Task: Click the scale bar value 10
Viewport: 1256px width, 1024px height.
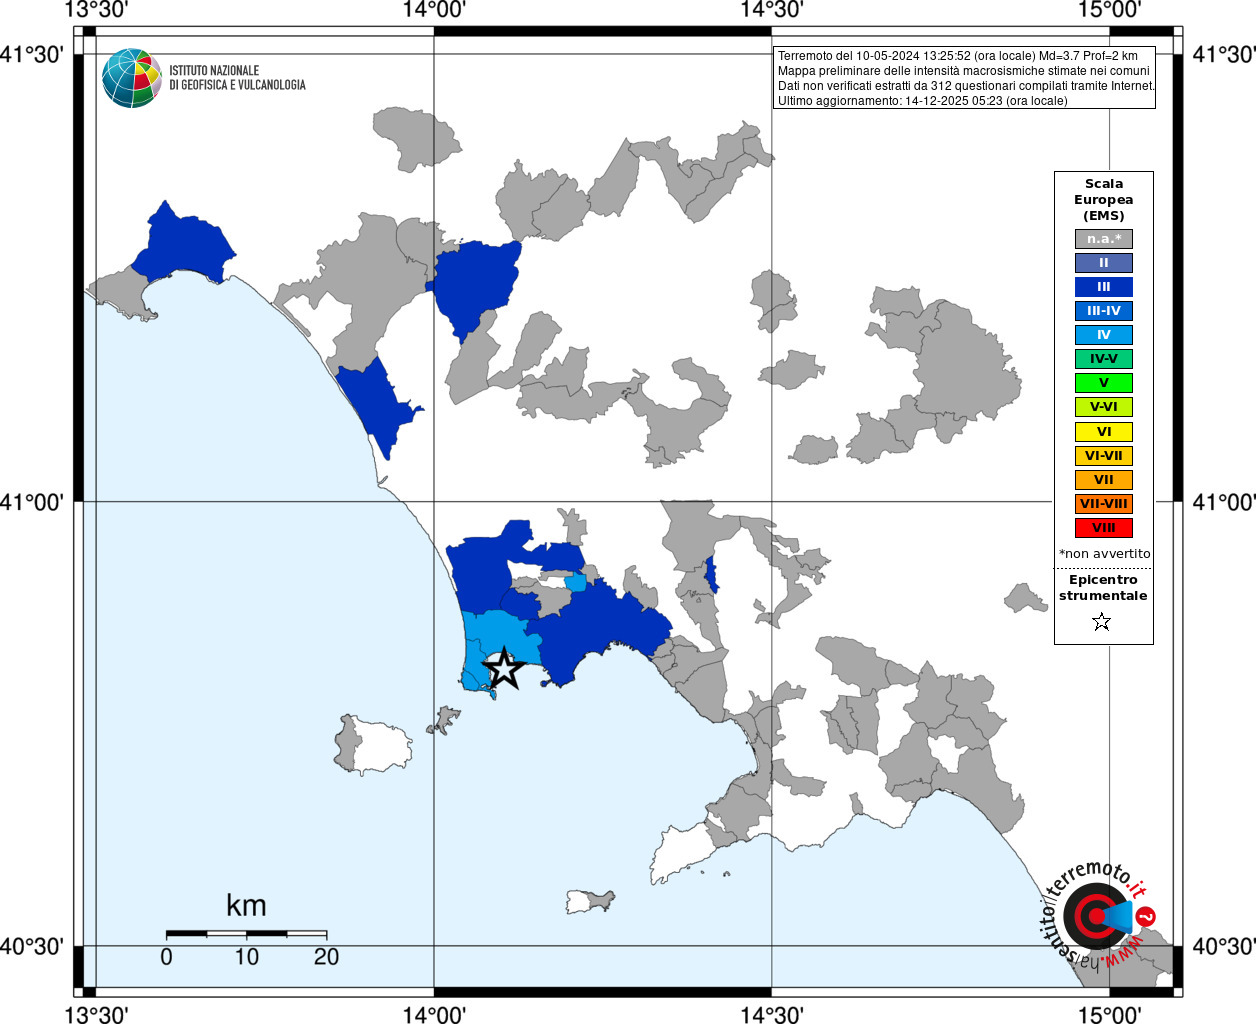Action: coord(246,957)
